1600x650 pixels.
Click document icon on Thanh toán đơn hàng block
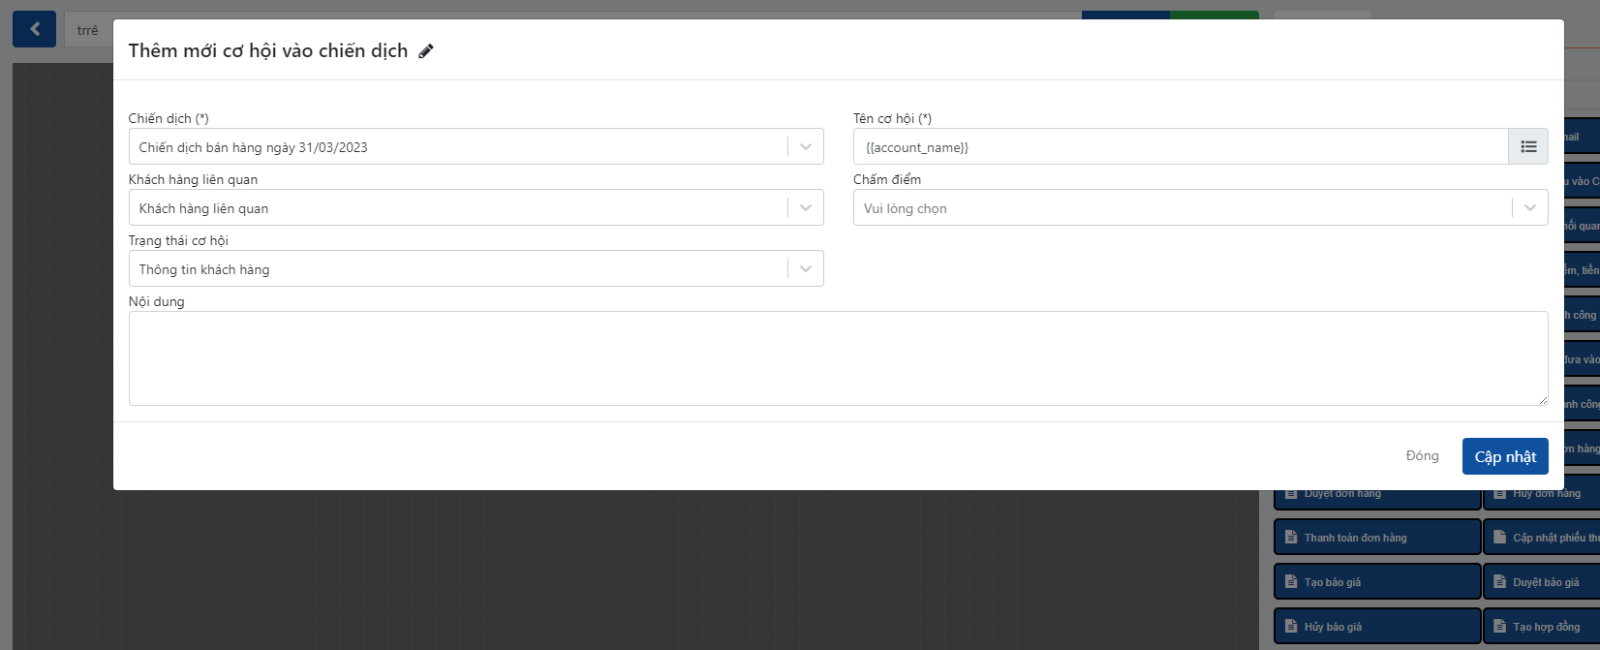1291,537
